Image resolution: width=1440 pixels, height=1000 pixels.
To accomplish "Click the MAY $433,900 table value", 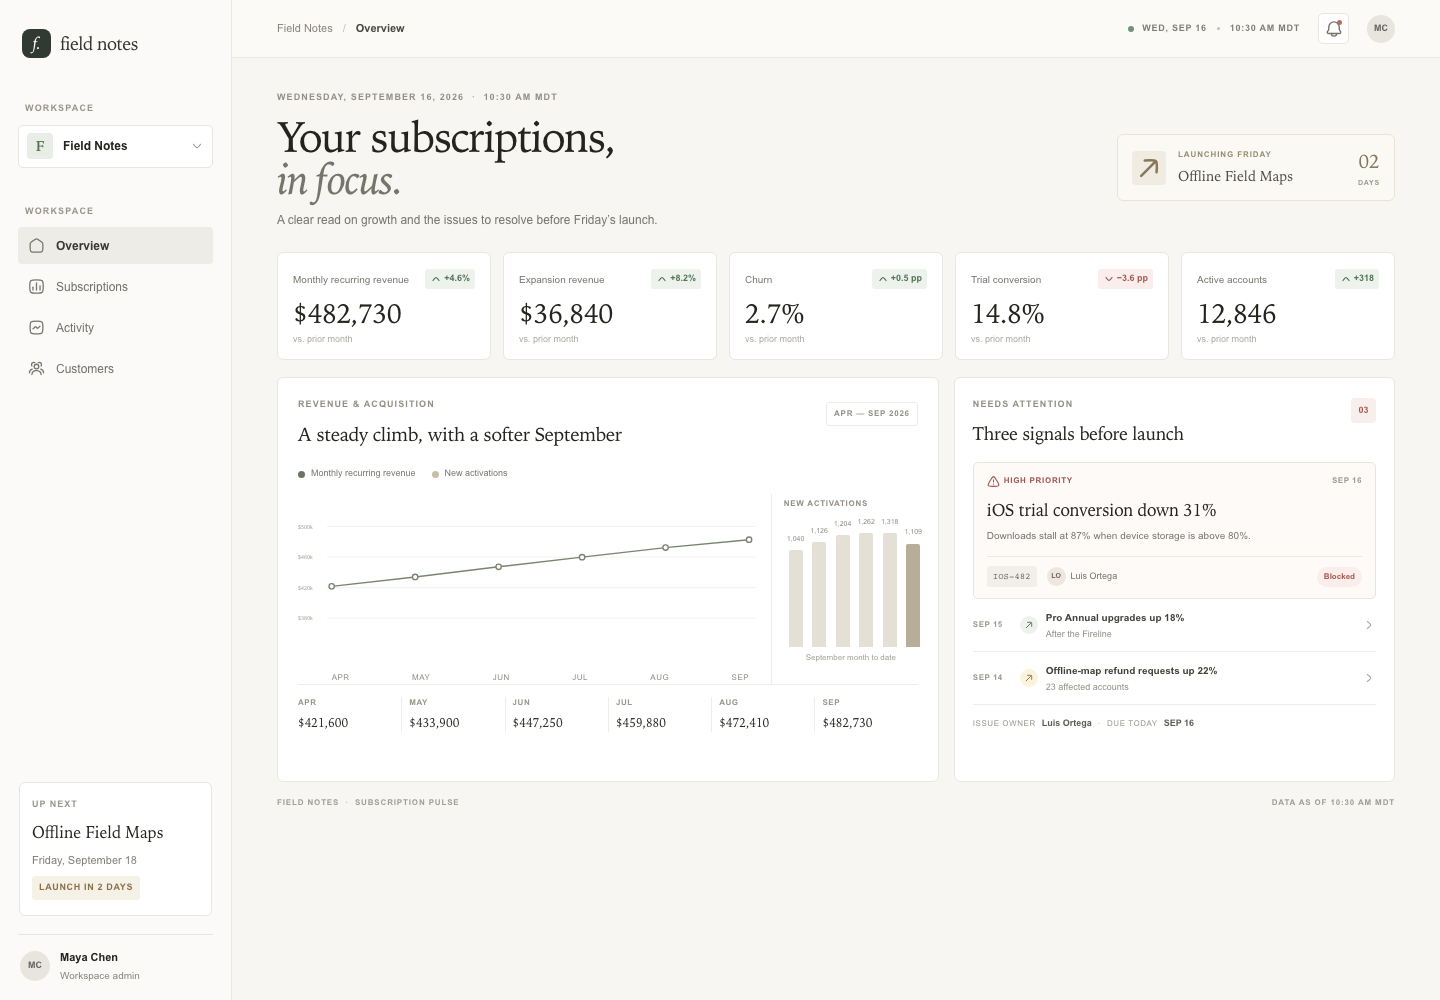I will tap(434, 723).
